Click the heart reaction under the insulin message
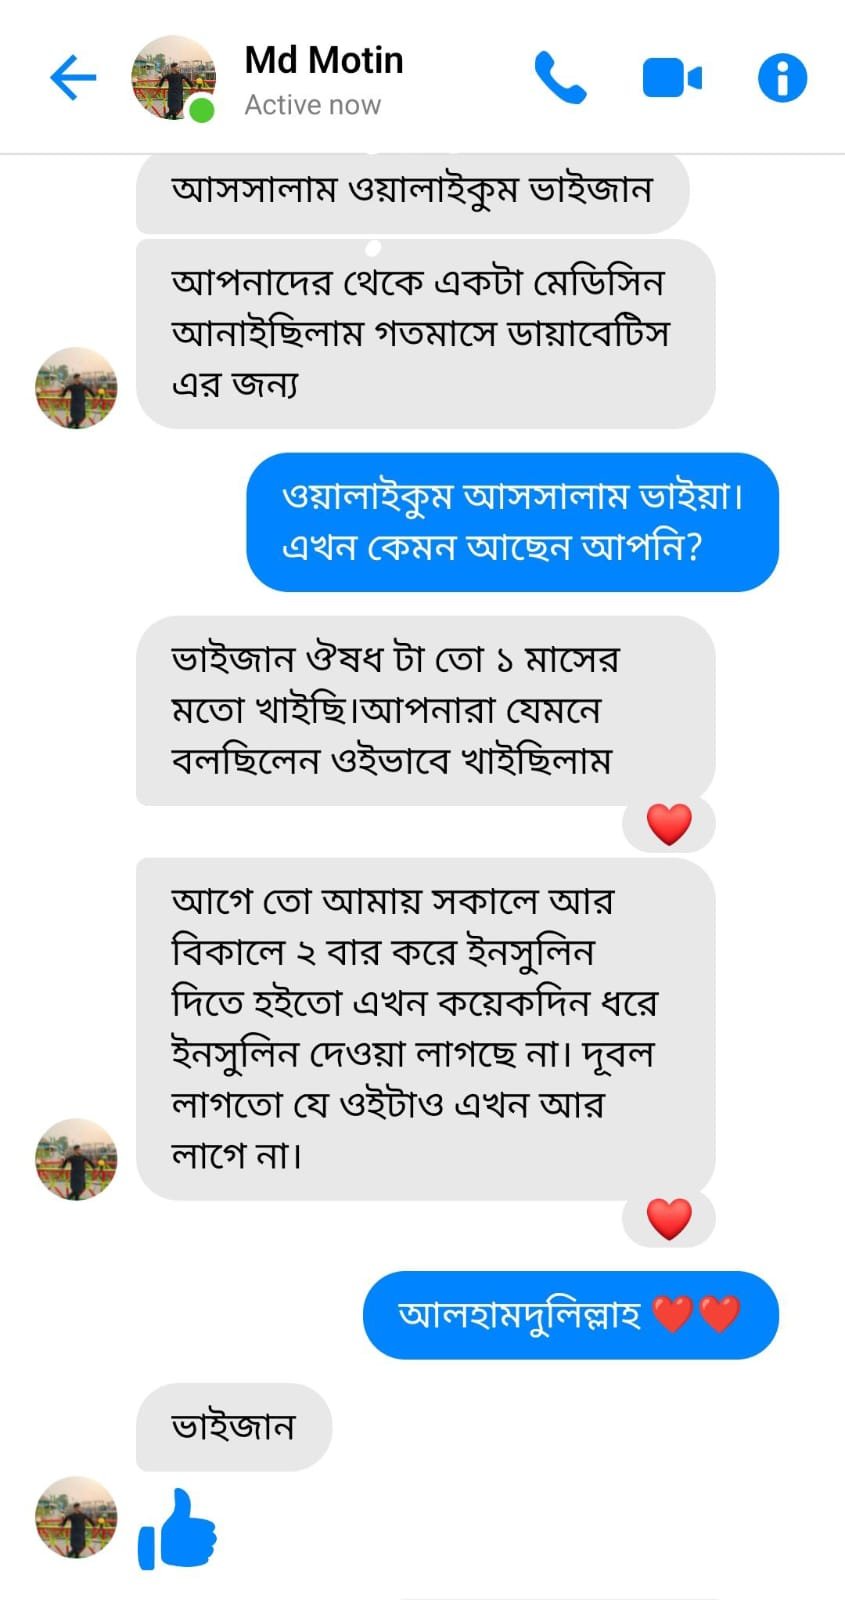Image resolution: width=845 pixels, height=1600 pixels. coord(668,1218)
